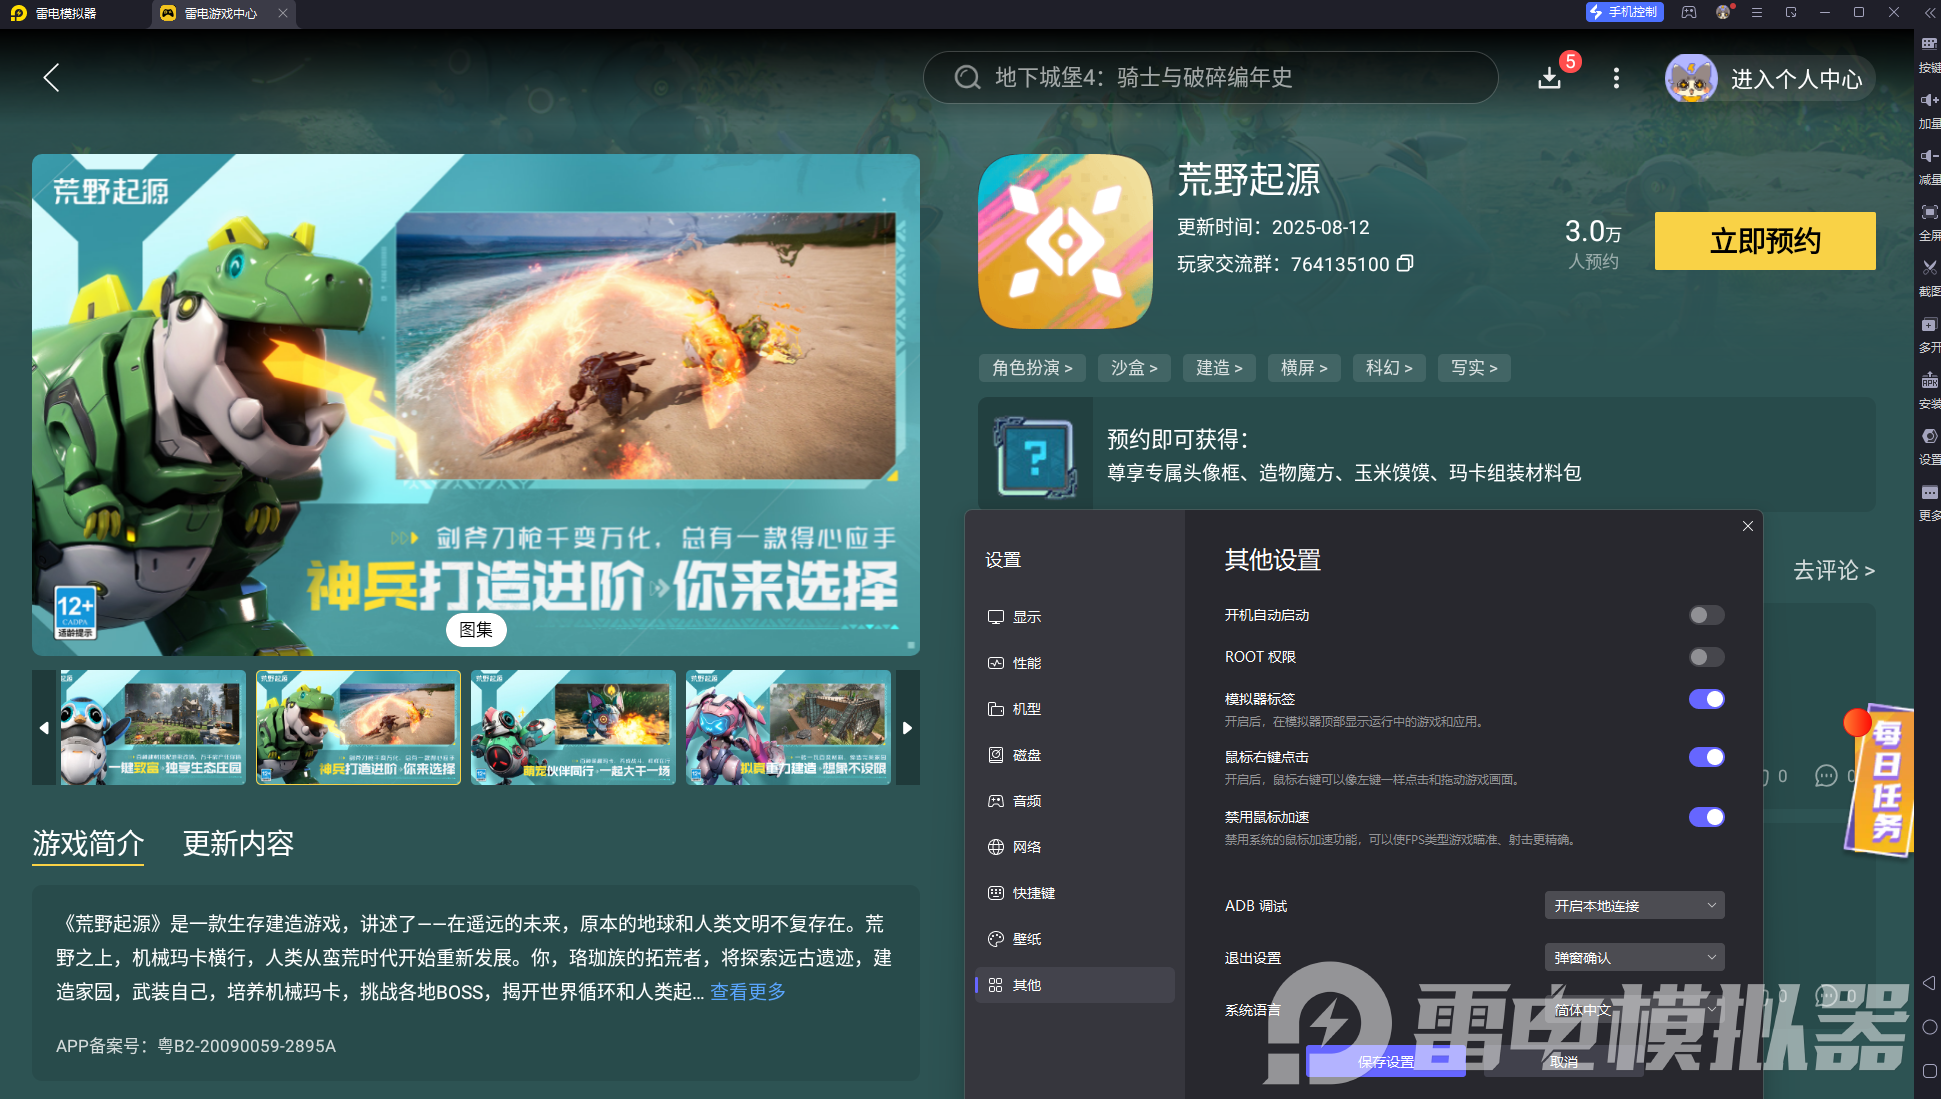Select the pink robot screenshot thumbnail
This screenshot has height=1099, width=1941.
pyautogui.click(x=788, y=728)
